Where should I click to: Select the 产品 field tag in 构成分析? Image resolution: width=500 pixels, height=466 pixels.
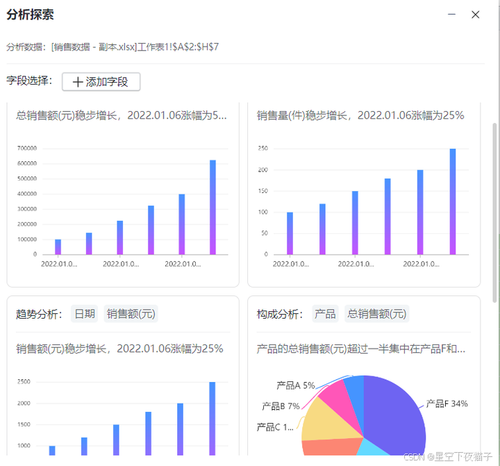(325, 314)
